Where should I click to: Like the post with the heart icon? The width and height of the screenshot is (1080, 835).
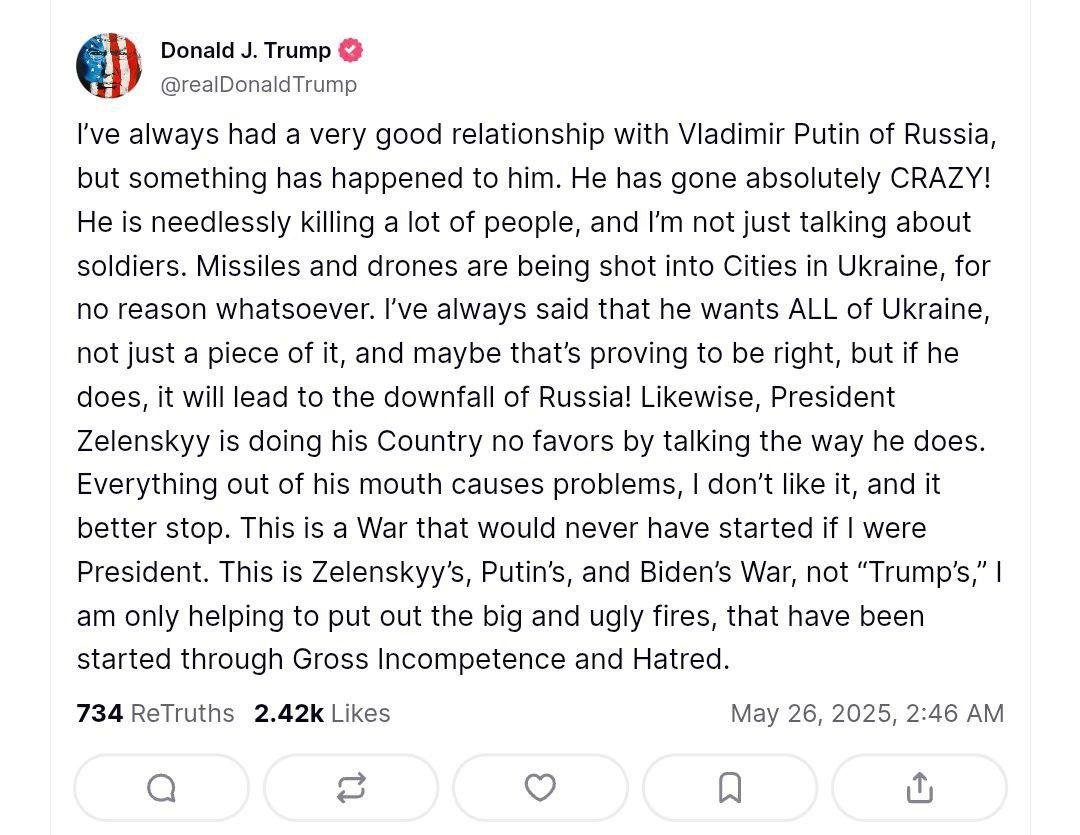coord(540,788)
